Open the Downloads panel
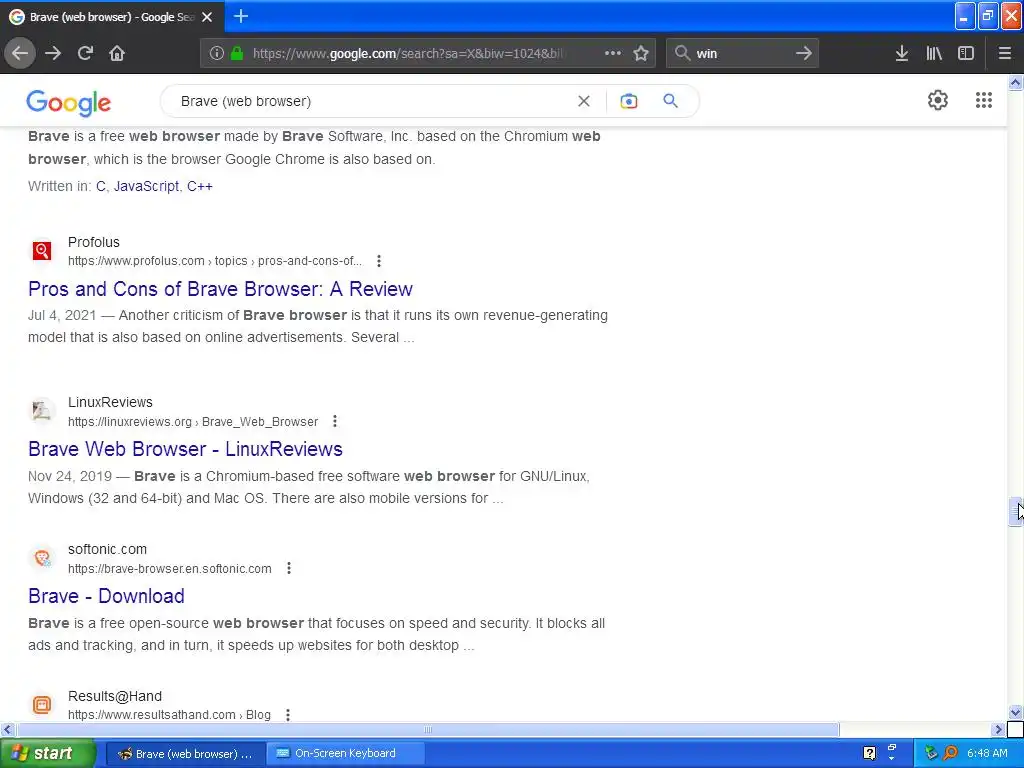This screenshot has width=1024, height=768. pos(902,53)
